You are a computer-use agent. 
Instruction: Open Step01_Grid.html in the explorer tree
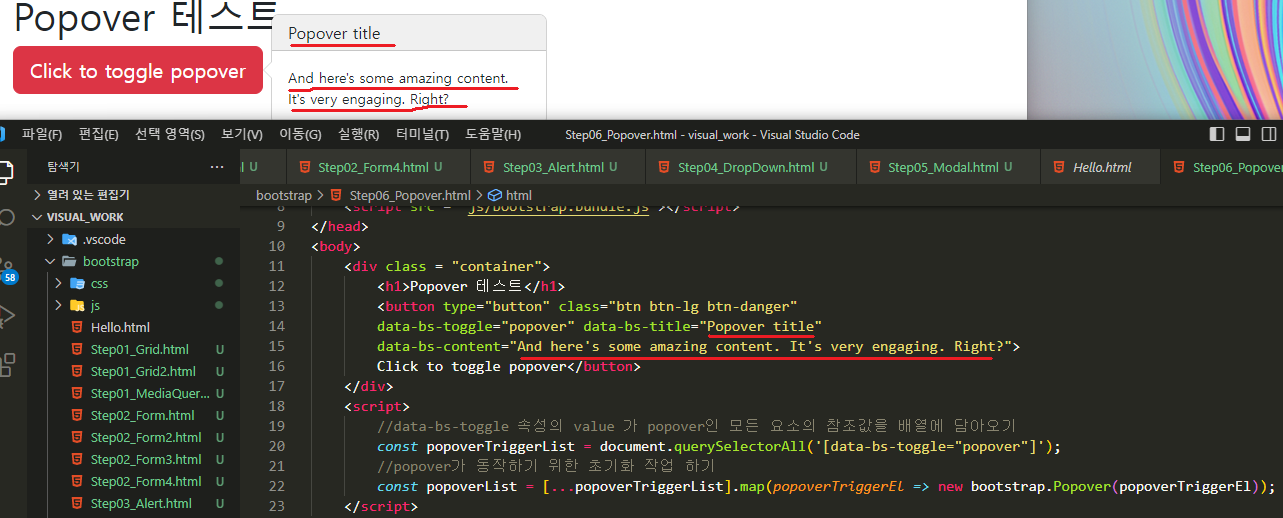(139, 349)
